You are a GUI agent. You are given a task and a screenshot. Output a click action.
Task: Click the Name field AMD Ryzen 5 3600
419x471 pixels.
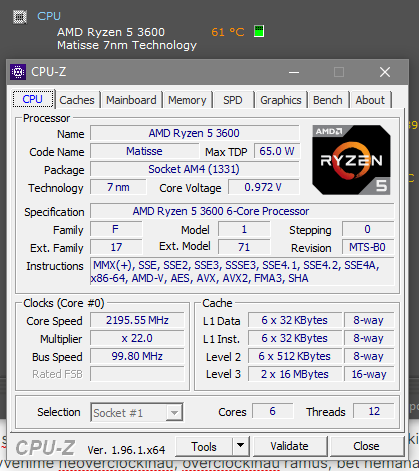(x=195, y=133)
